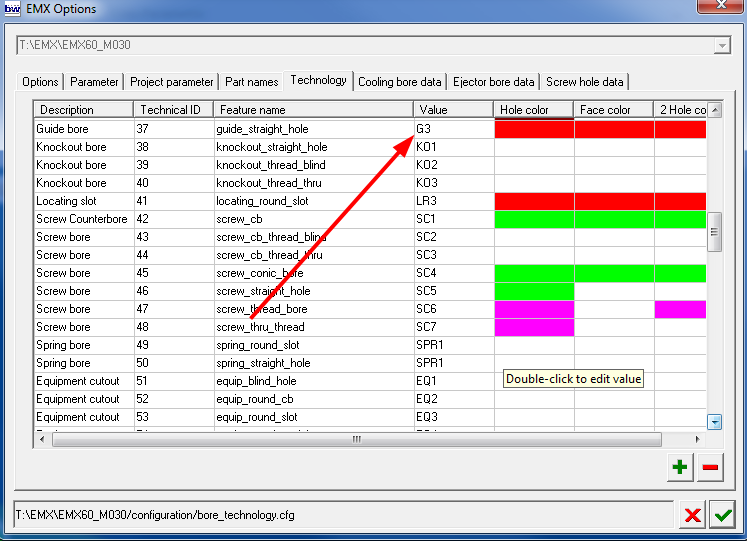Click Technical ID 53 cell
747x541 pixels.
[x=174, y=417]
